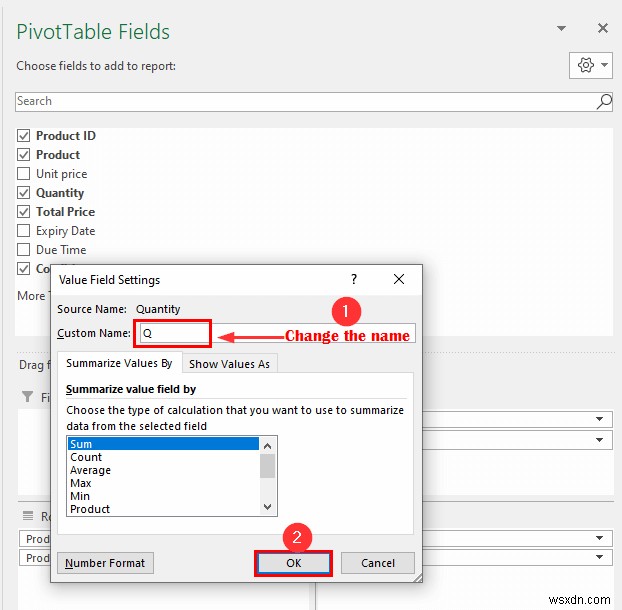Uncheck the Total Price field
Screen dimensions: 622x610
(23, 212)
